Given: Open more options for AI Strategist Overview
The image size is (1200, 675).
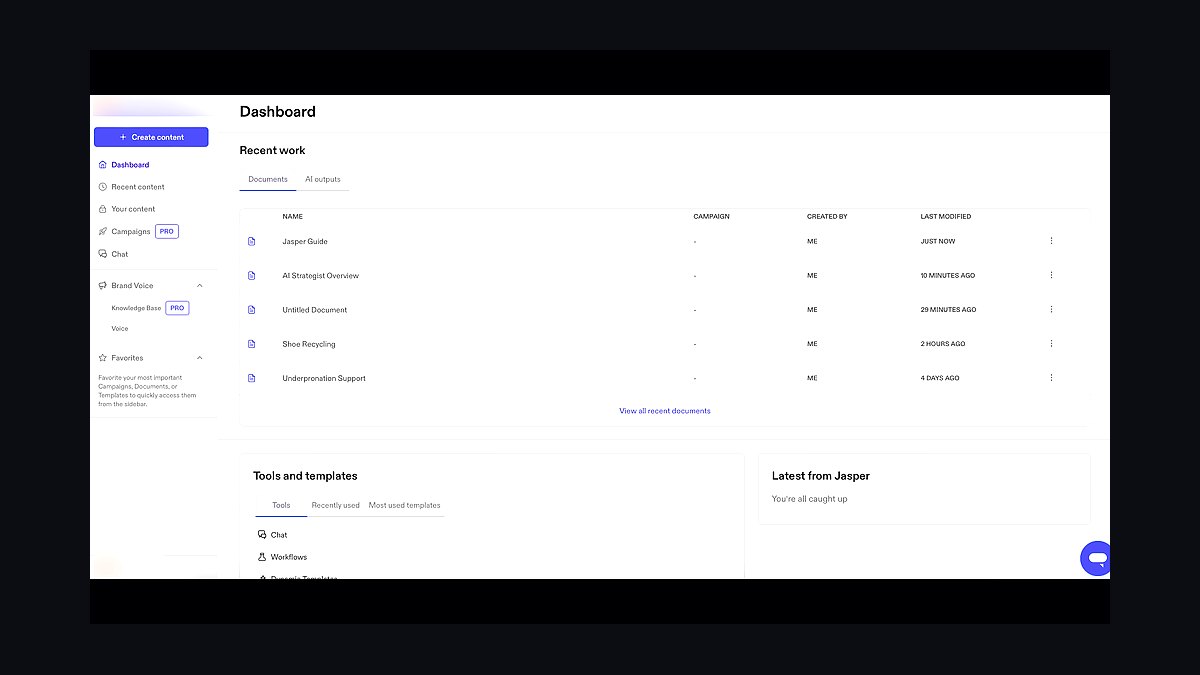Looking at the screenshot, I should tap(1051, 275).
